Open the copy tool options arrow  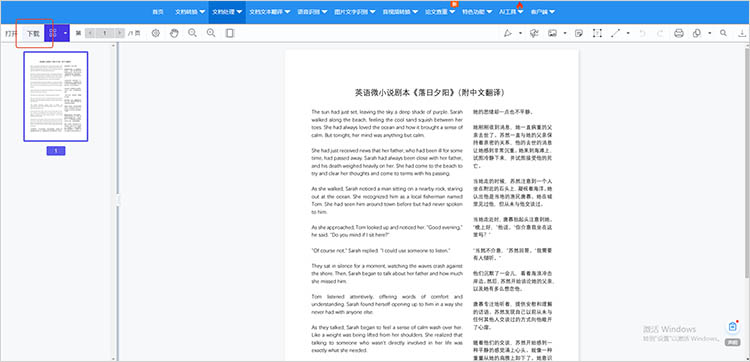[x=710, y=33]
